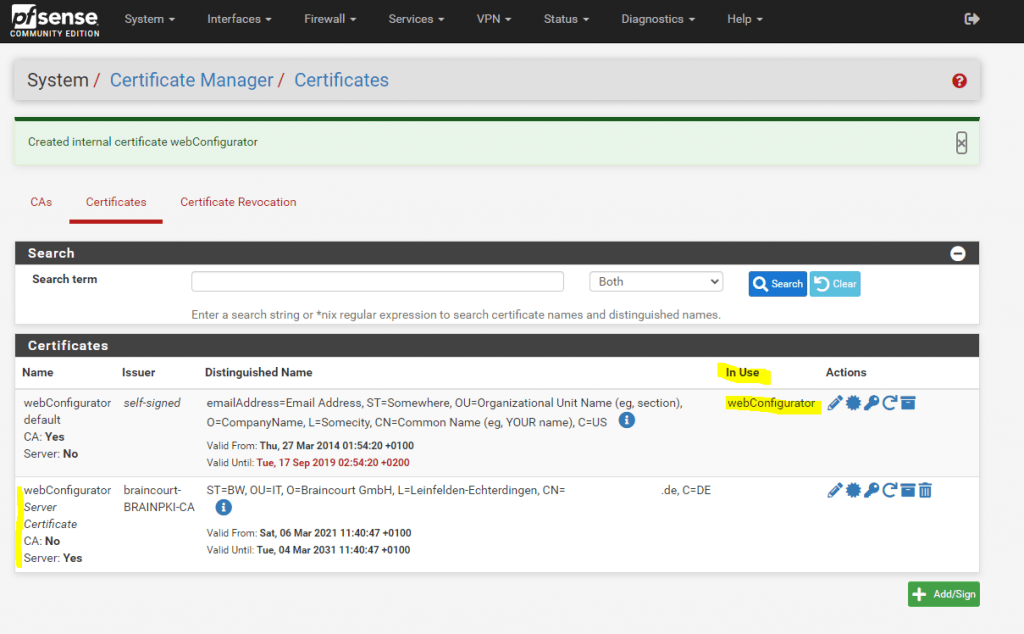Focus the Search term input field
The width and height of the screenshot is (1024, 634).
click(x=377, y=281)
